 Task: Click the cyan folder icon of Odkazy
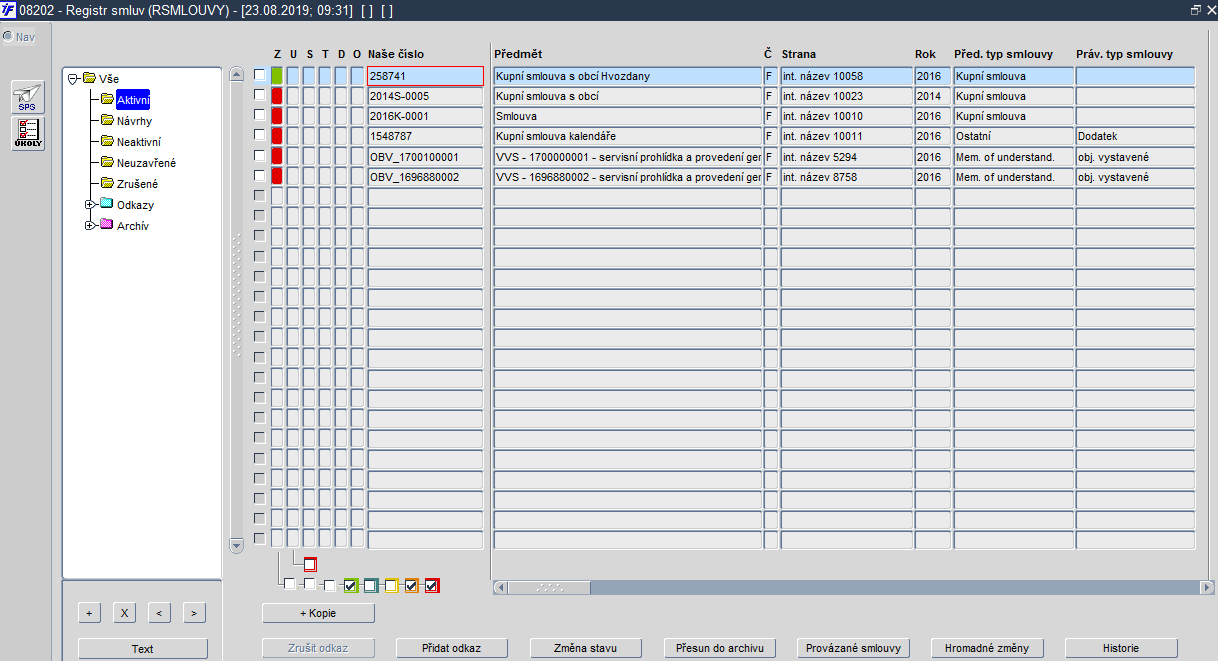(107, 204)
